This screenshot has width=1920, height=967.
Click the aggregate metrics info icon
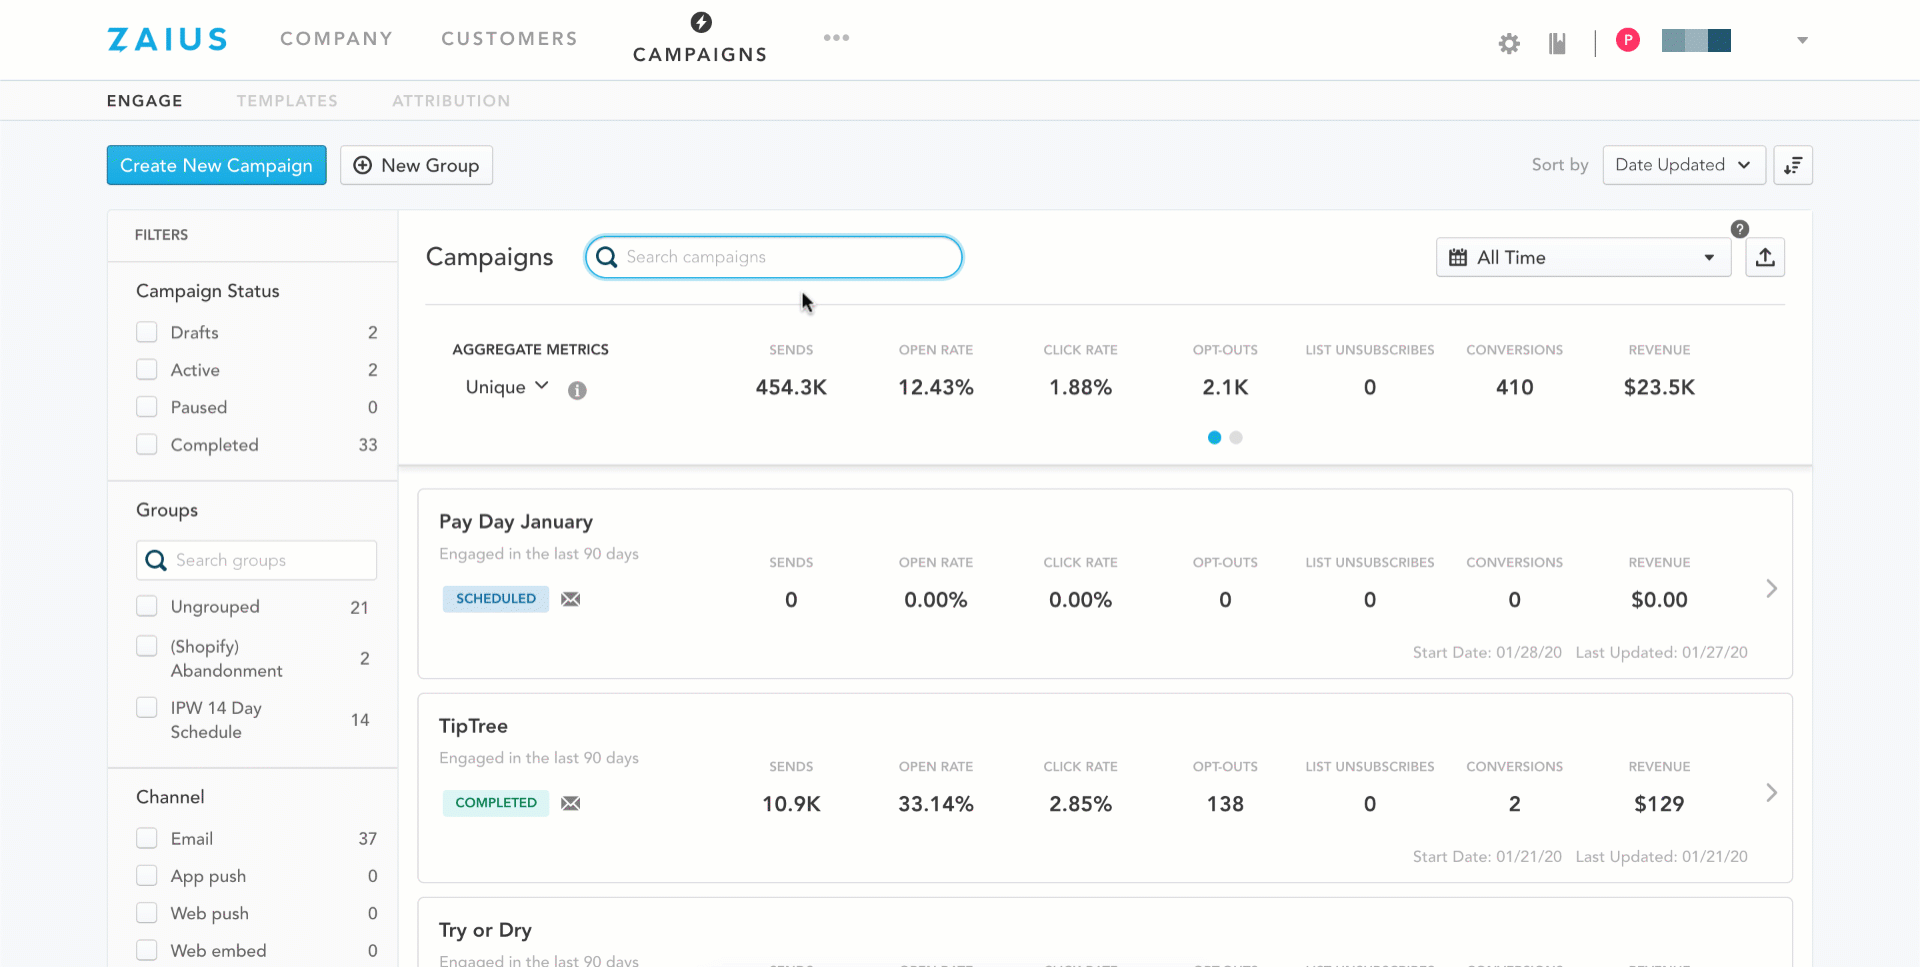click(577, 390)
